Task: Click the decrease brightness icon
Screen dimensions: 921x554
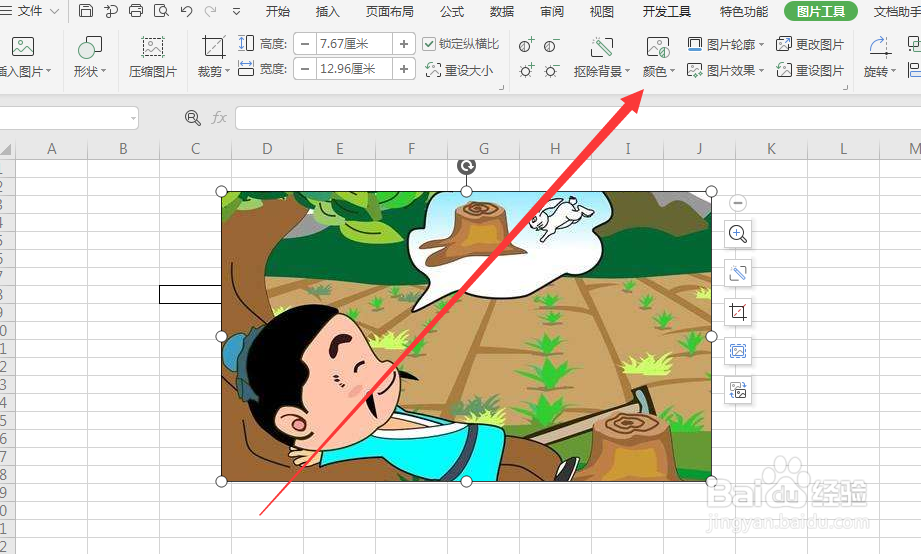Action: pyautogui.click(x=551, y=70)
